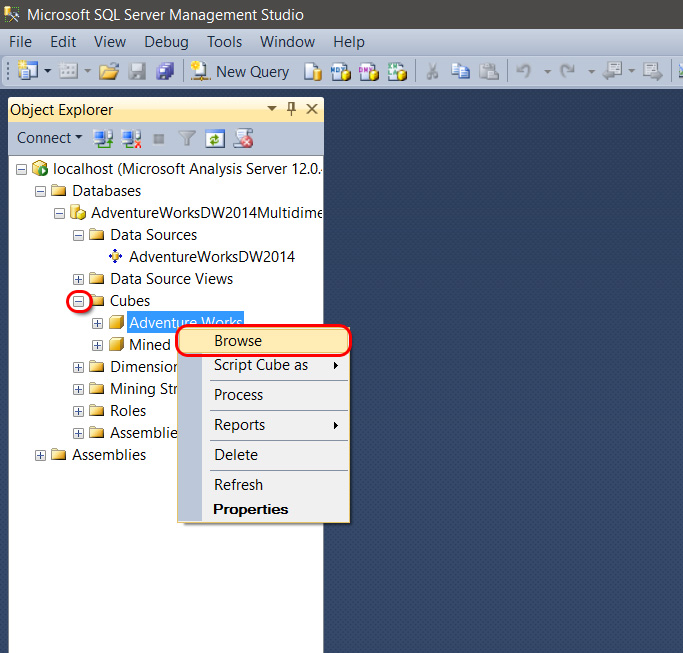Open Database Engine Query icon

coord(313,71)
